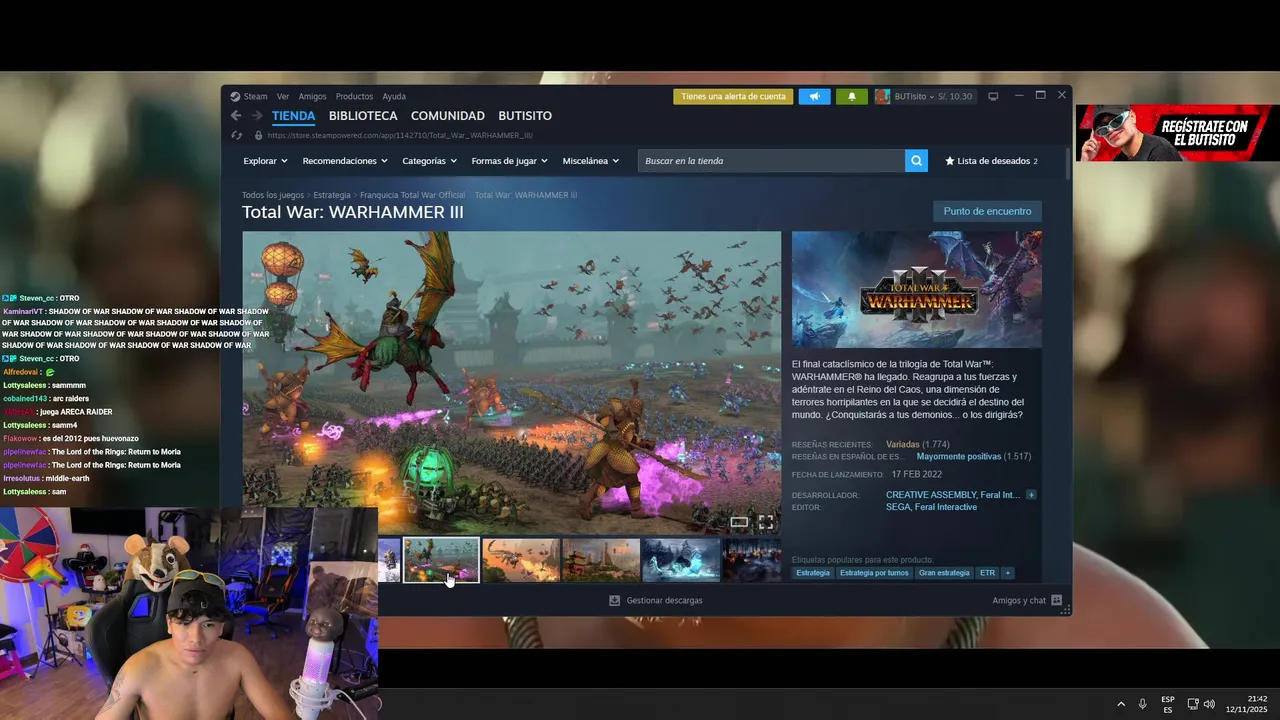Show hidden tray icons in the taskbar
Viewport: 1280px width, 720px height.
click(1120, 704)
